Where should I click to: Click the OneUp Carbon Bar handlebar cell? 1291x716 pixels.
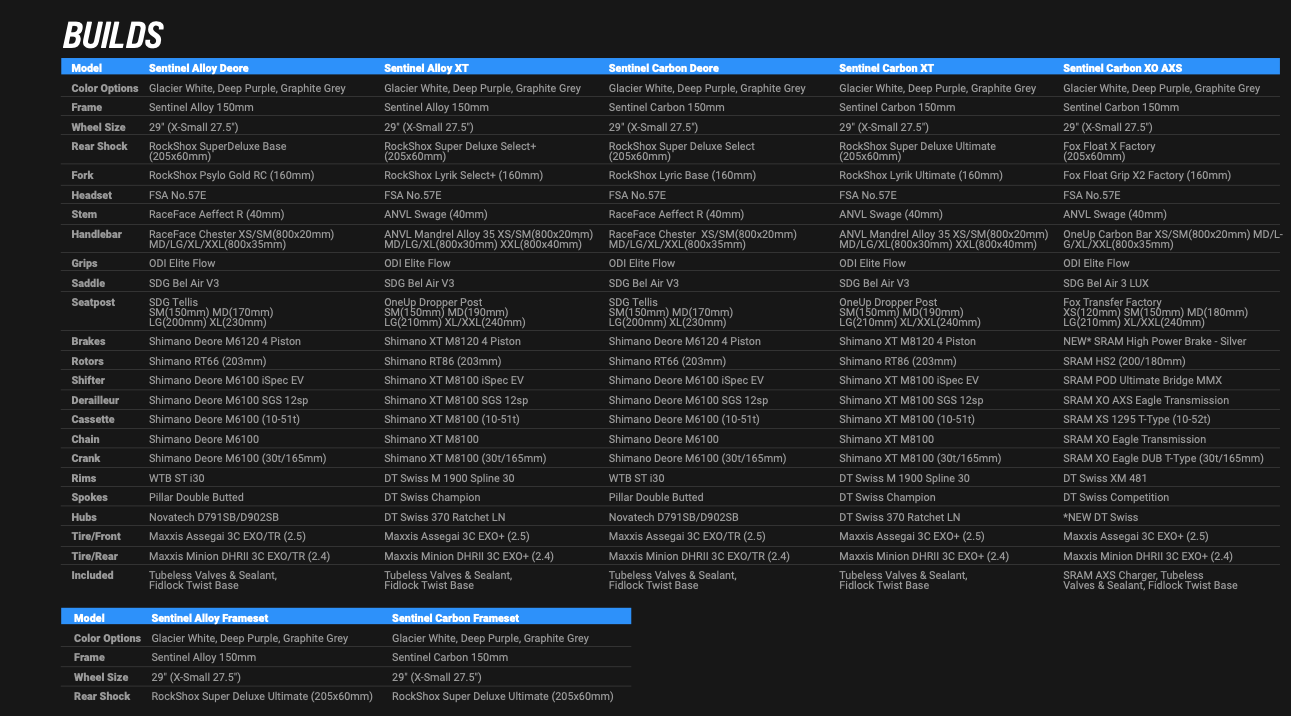1172,239
